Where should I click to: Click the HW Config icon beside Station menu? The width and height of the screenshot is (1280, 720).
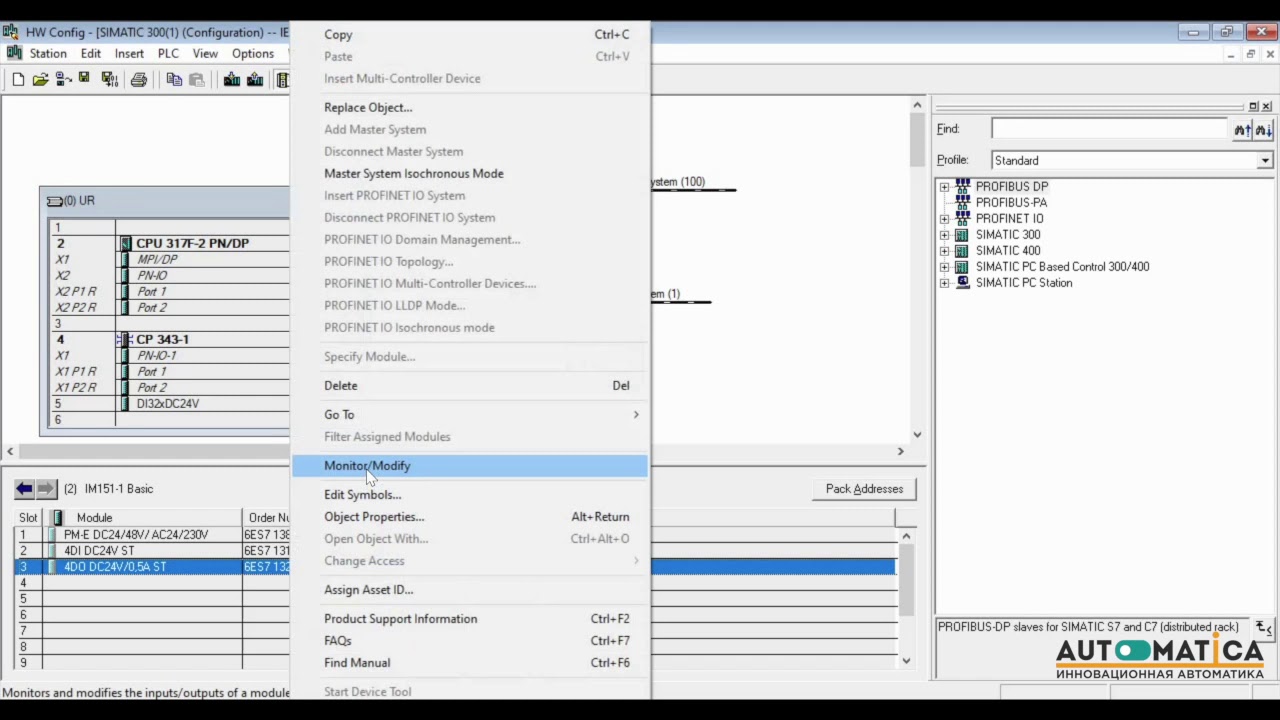click(x=14, y=53)
